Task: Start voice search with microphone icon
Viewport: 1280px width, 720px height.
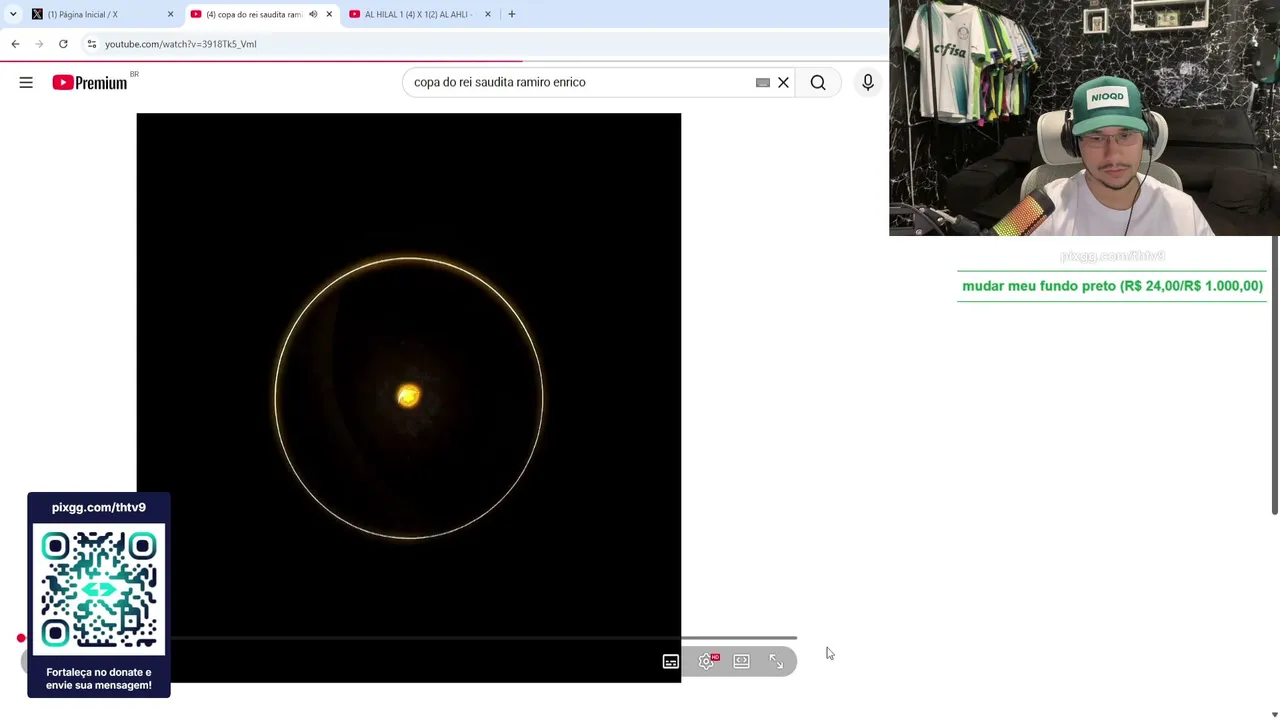Action: coord(868,82)
